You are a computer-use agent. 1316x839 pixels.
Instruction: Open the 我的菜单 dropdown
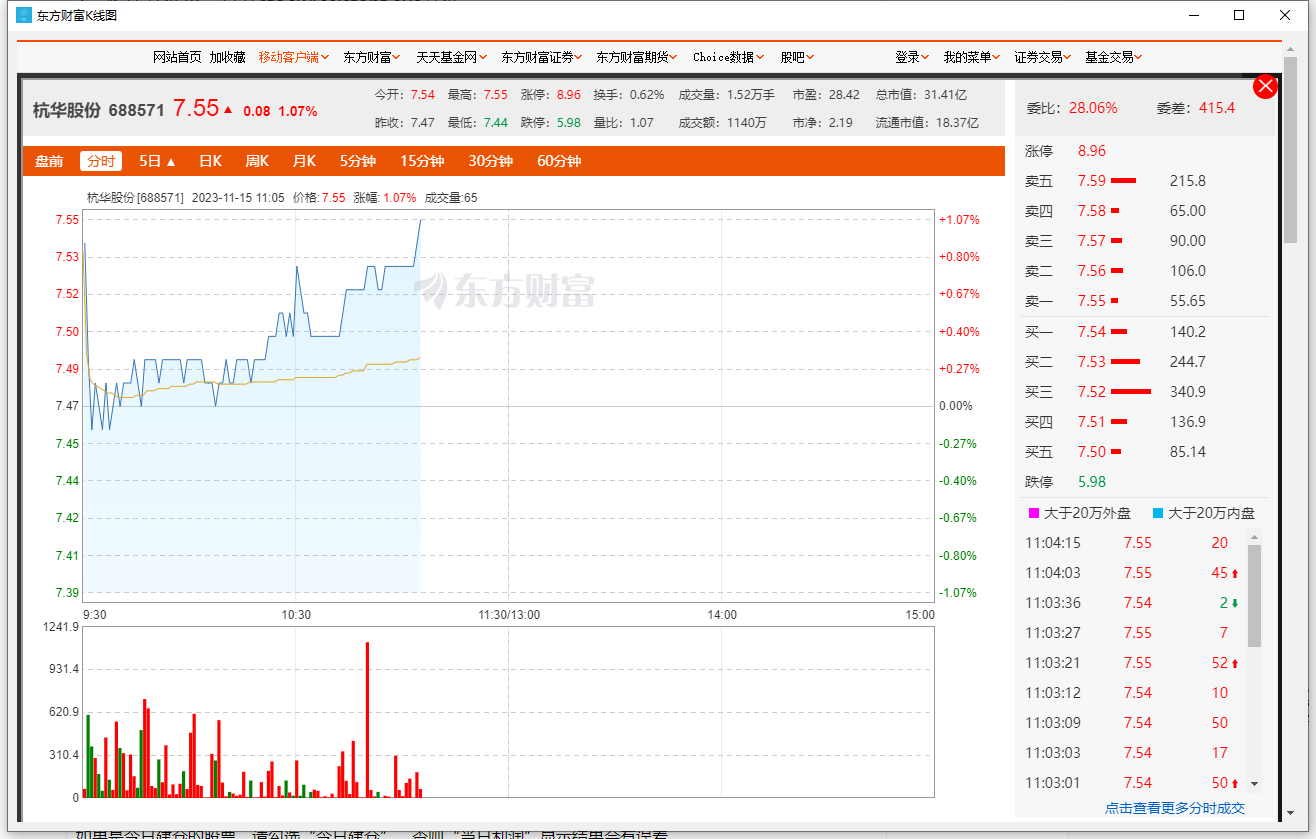point(972,57)
